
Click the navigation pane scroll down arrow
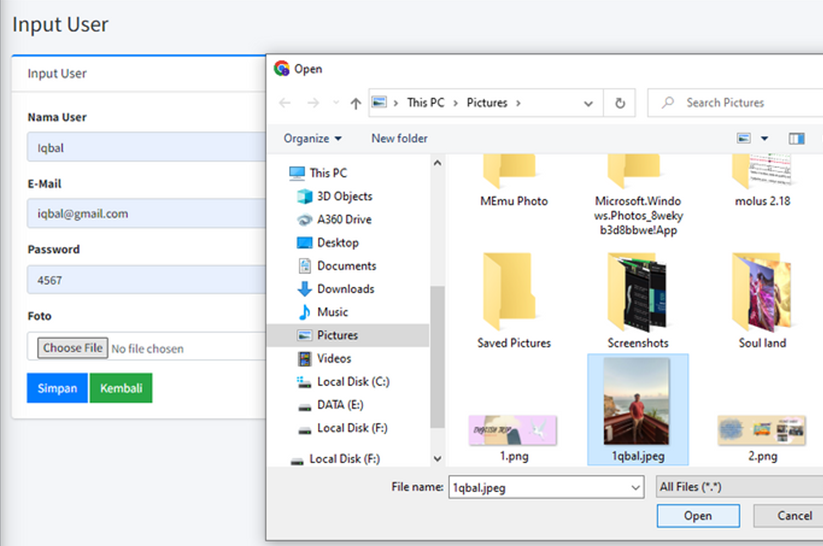click(437, 458)
